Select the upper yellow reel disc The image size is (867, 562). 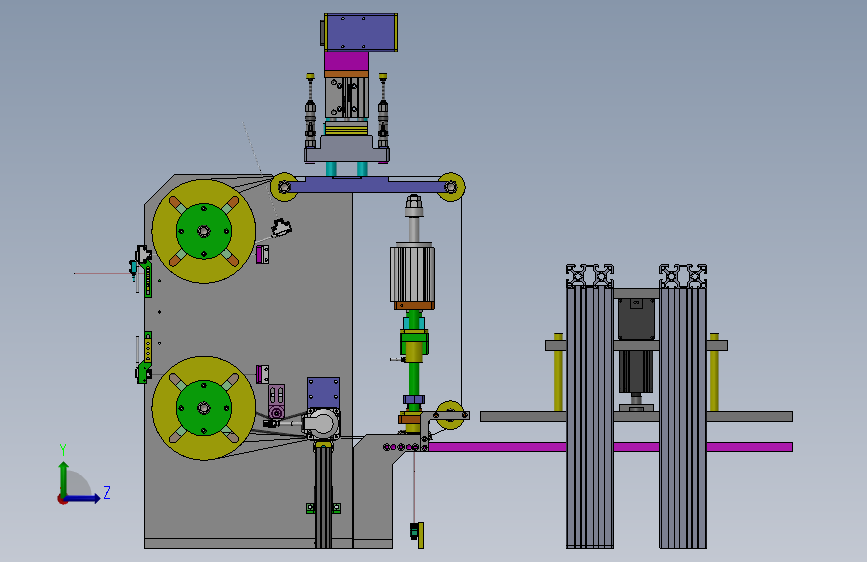[x=203, y=231]
